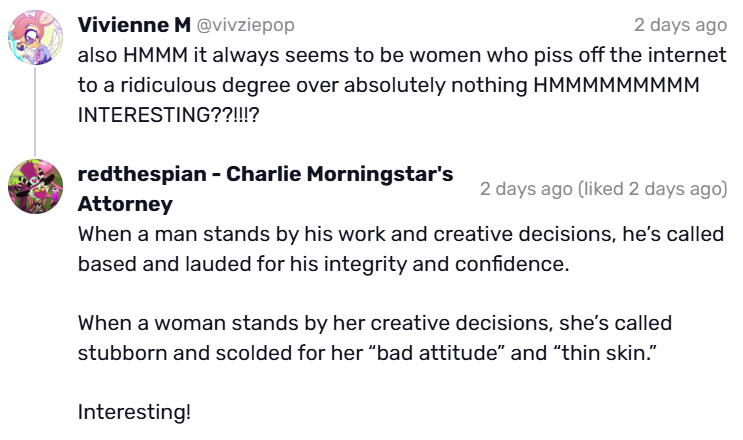This screenshot has height=440, width=743.
Task: Click the quoted phrase 'thin skin'
Action: pyautogui.click(x=605, y=353)
